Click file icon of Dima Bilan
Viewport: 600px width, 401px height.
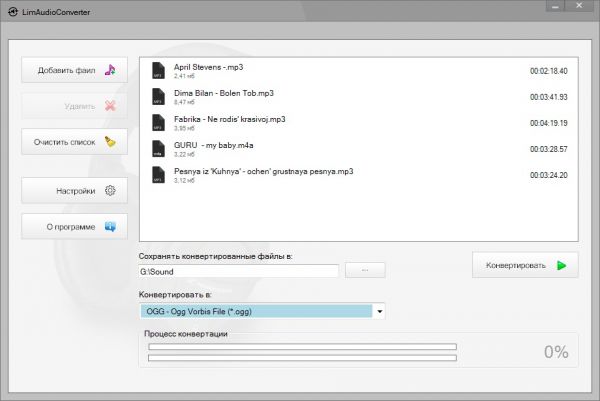tap(158, 97)
